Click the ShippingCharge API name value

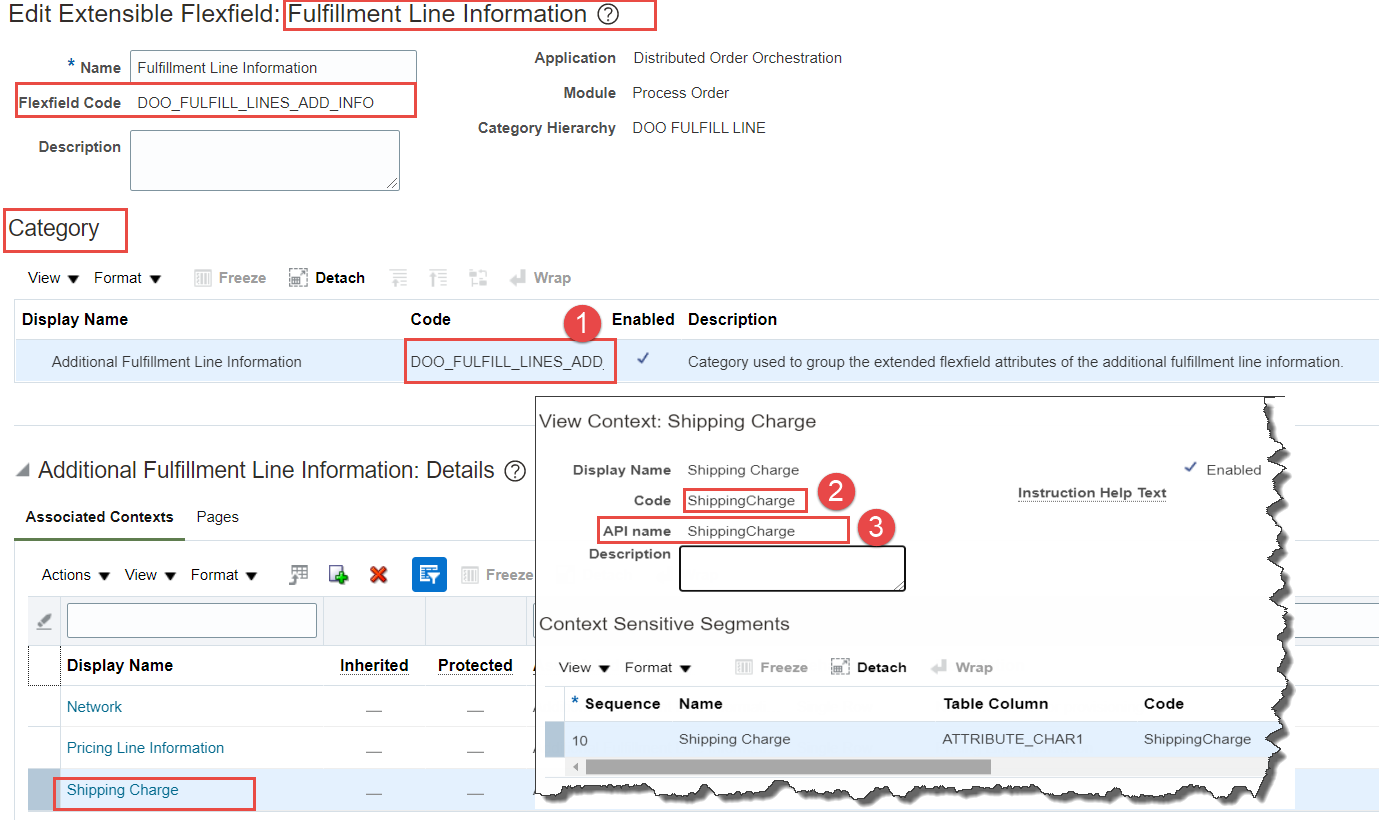[x=741, y=531]
